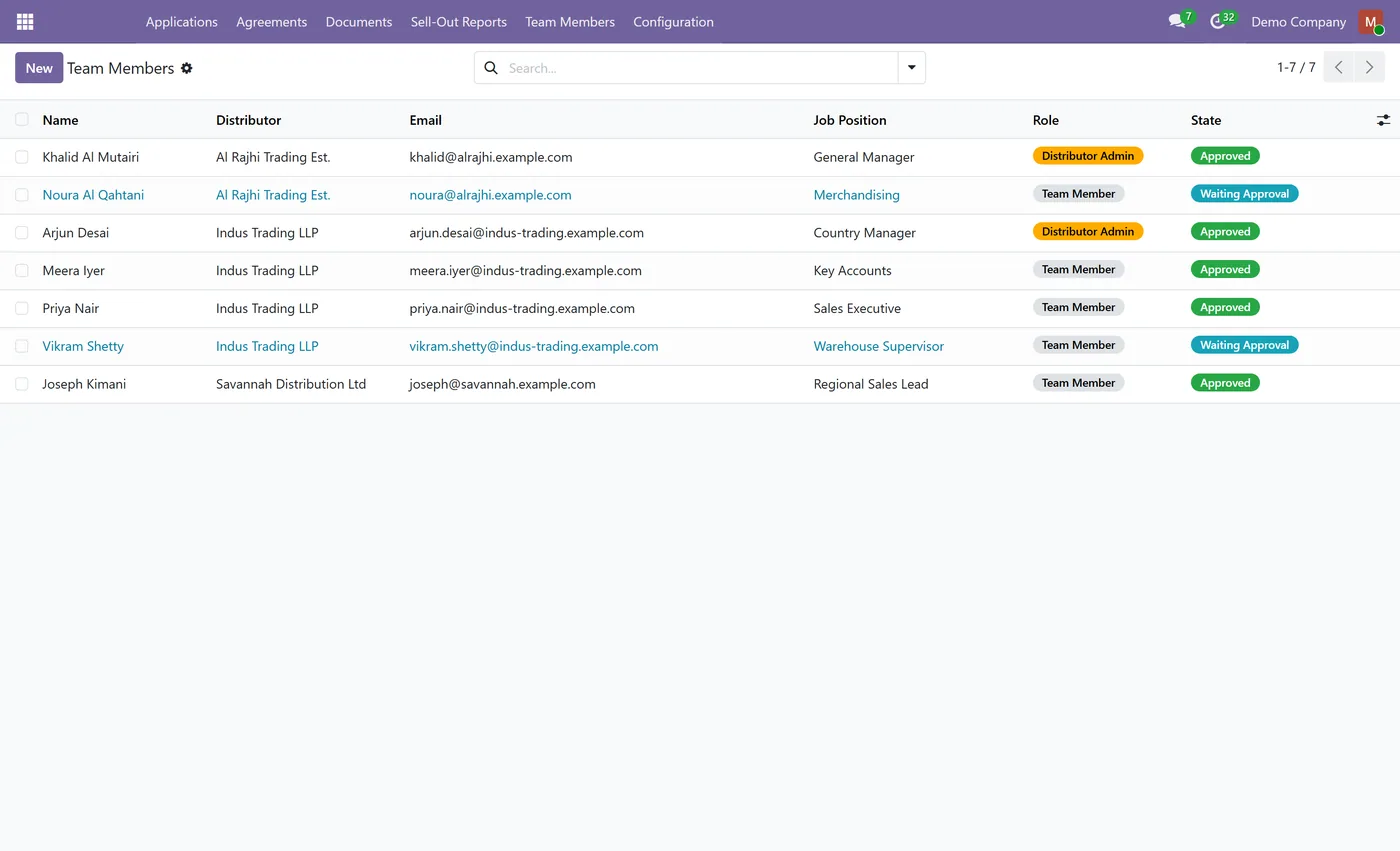Screen dimensions: 1400x851
Task: Click Warehouse Supervisor job position
Action: click(879, 346)
